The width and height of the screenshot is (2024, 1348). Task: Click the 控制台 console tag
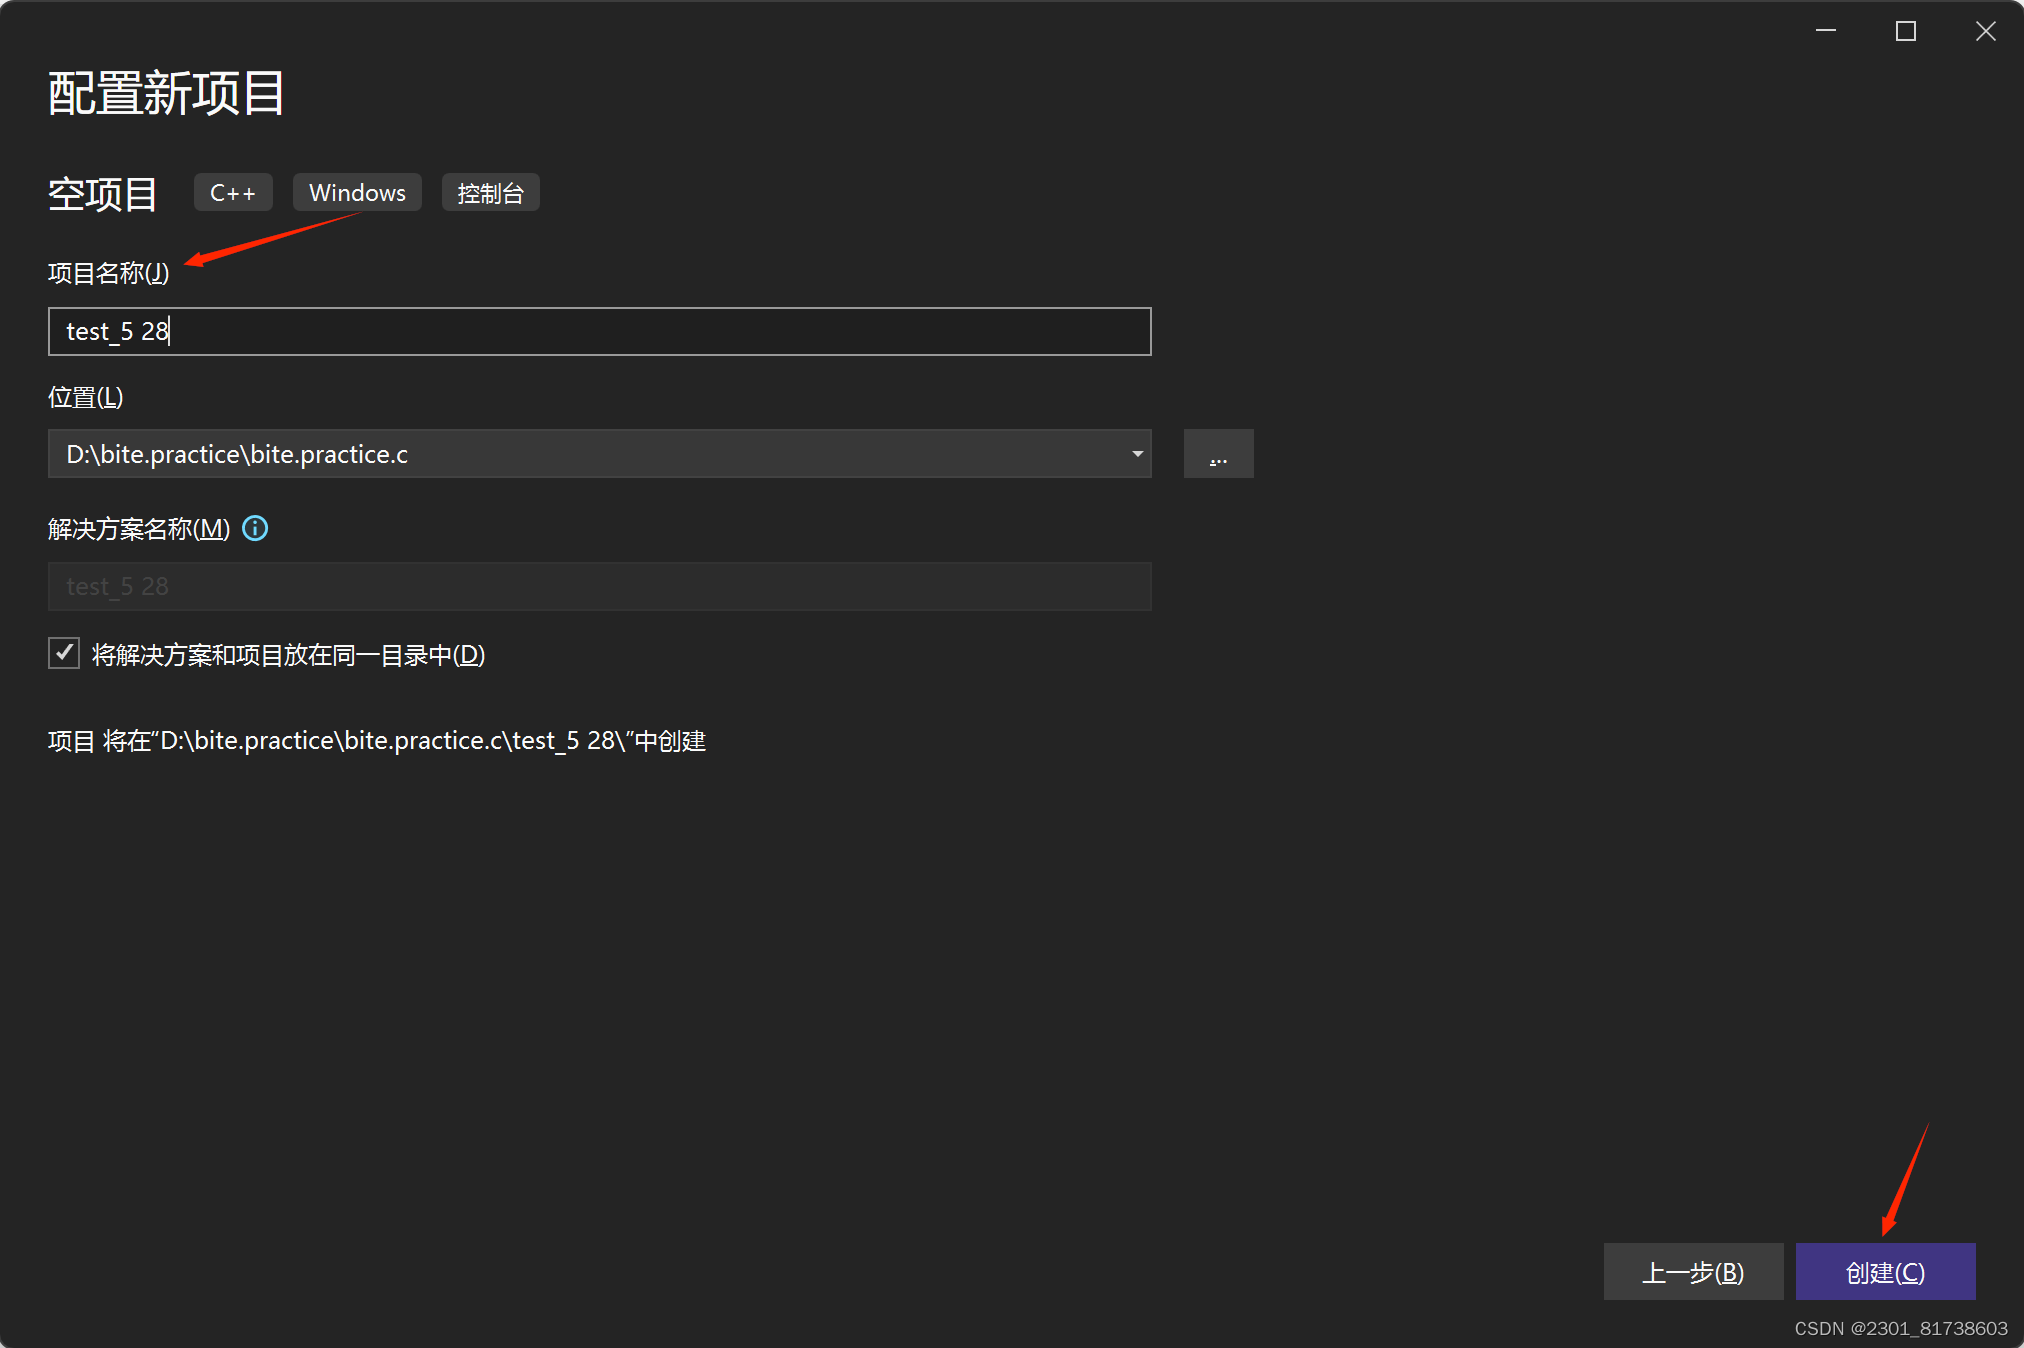490,193
